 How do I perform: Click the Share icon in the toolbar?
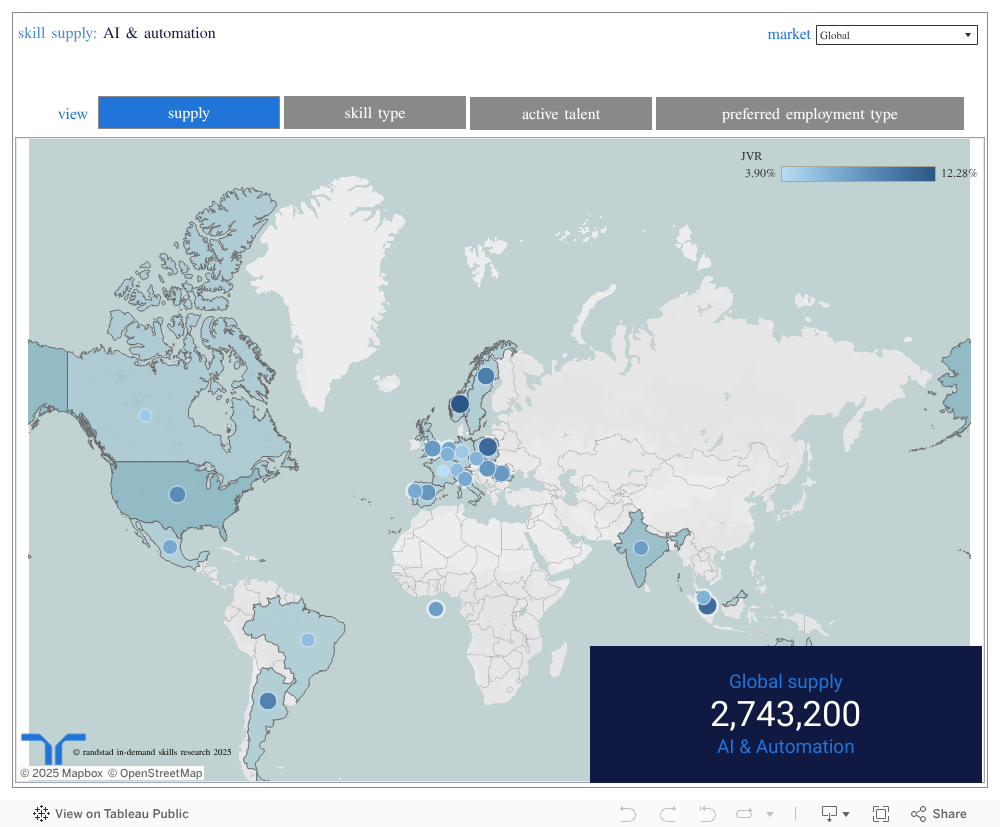pyautogui.click(x=917, y=813)
